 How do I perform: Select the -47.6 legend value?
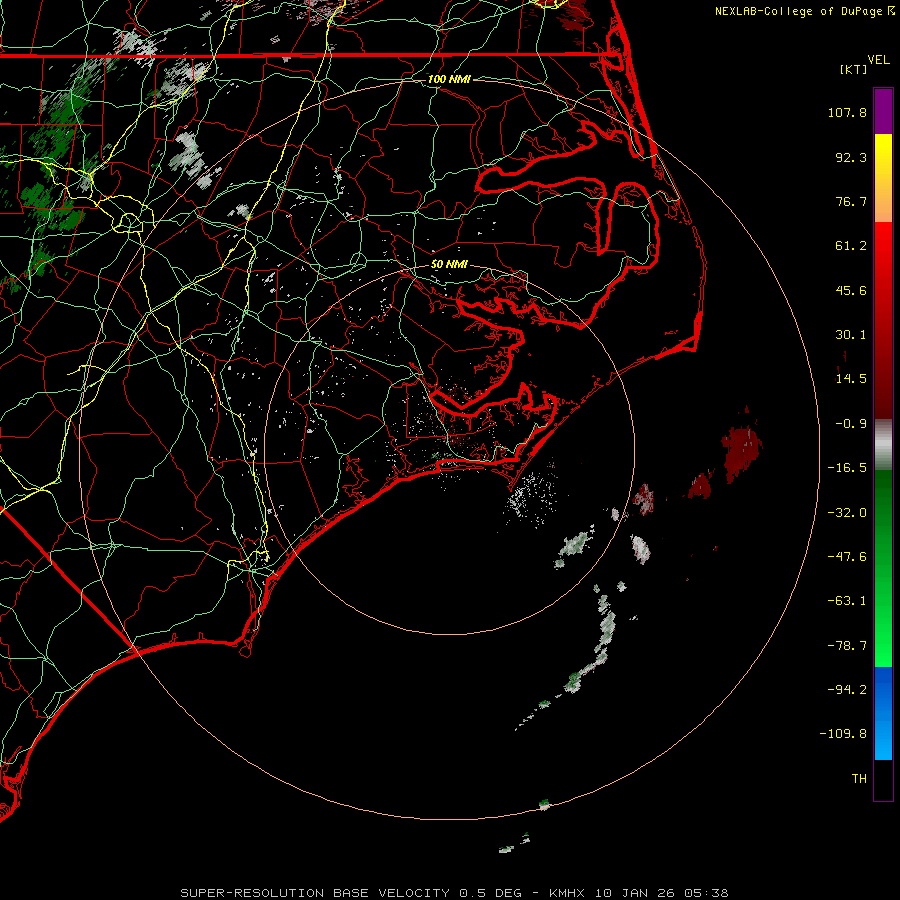pyautogui.click(x=847, y=557)
